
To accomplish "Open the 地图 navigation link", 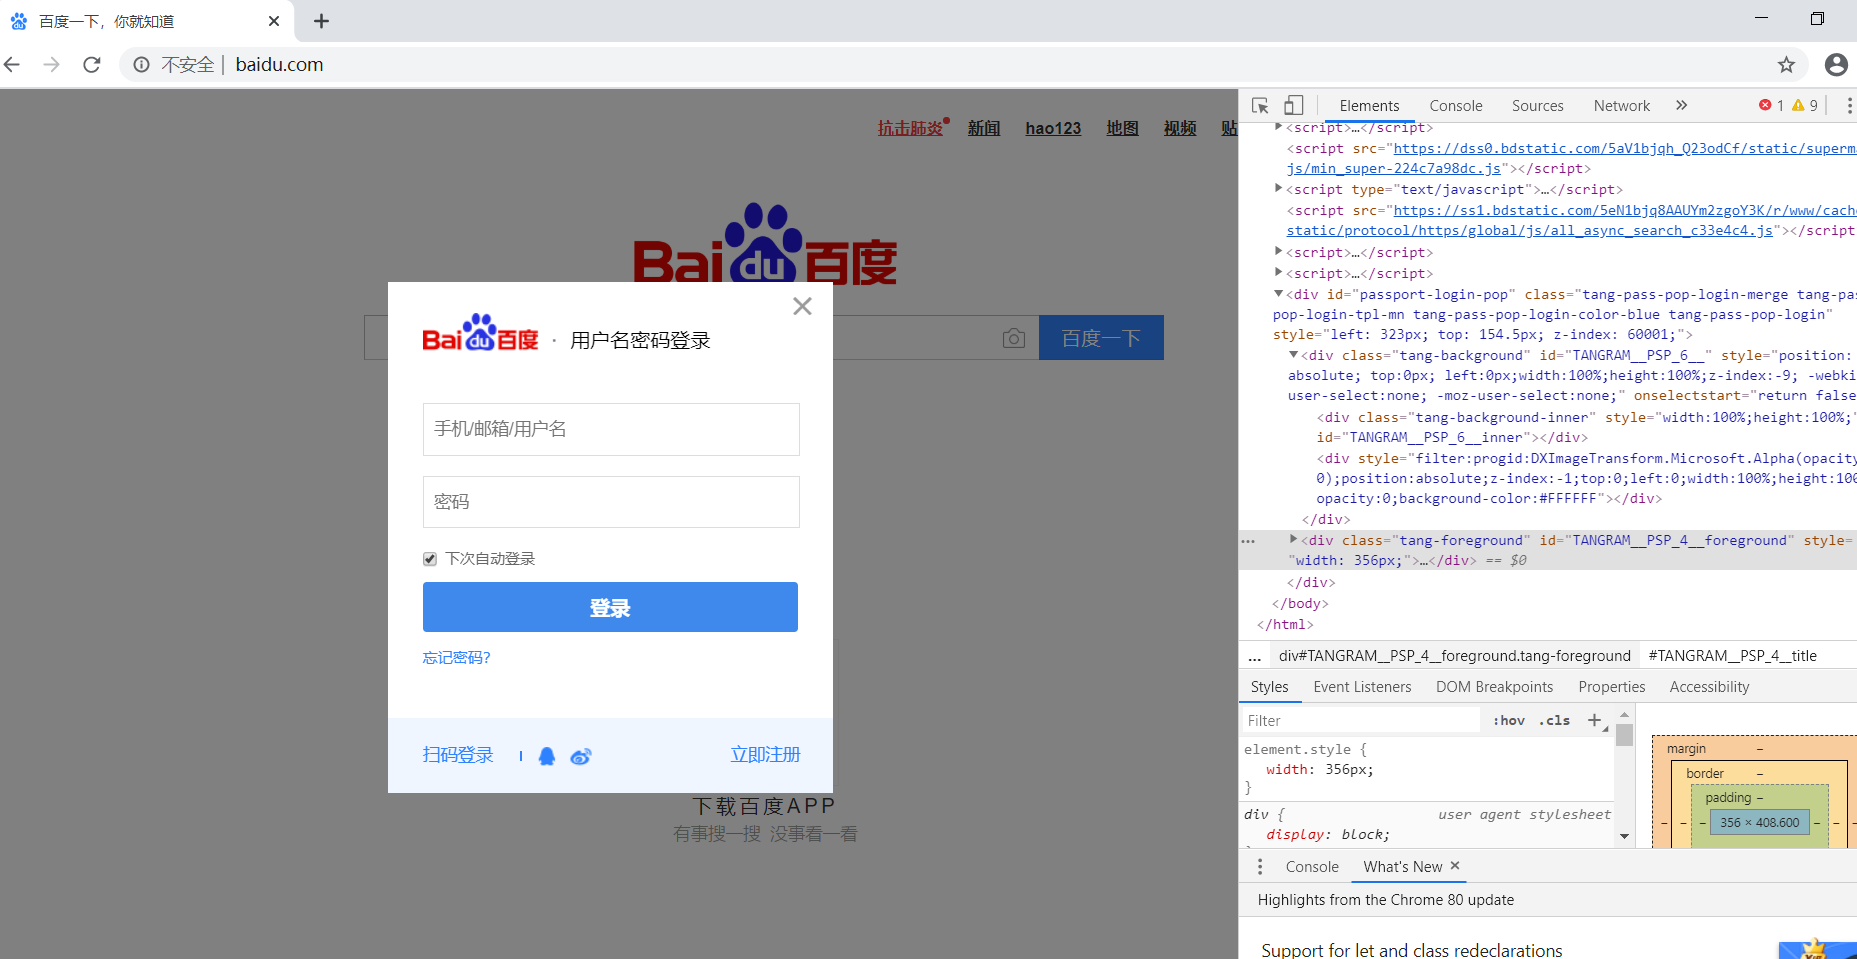I will (1123, 128).
